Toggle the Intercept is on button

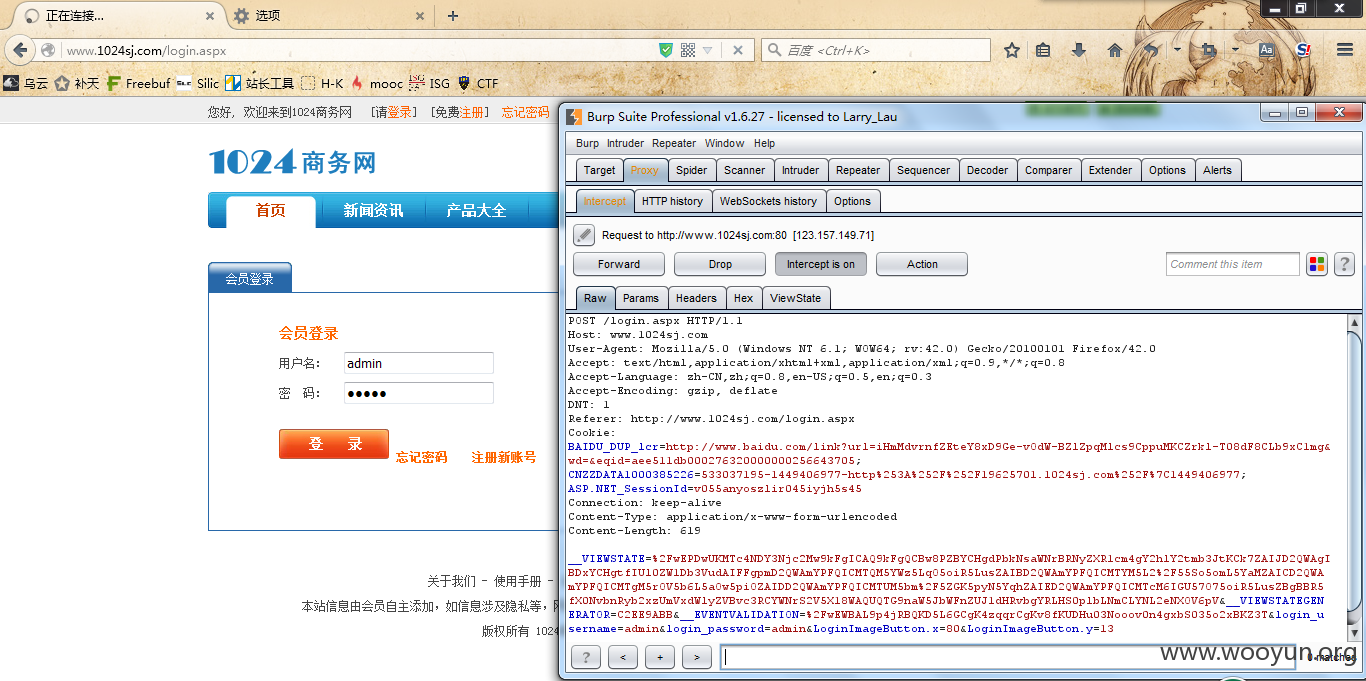(820, 264)
